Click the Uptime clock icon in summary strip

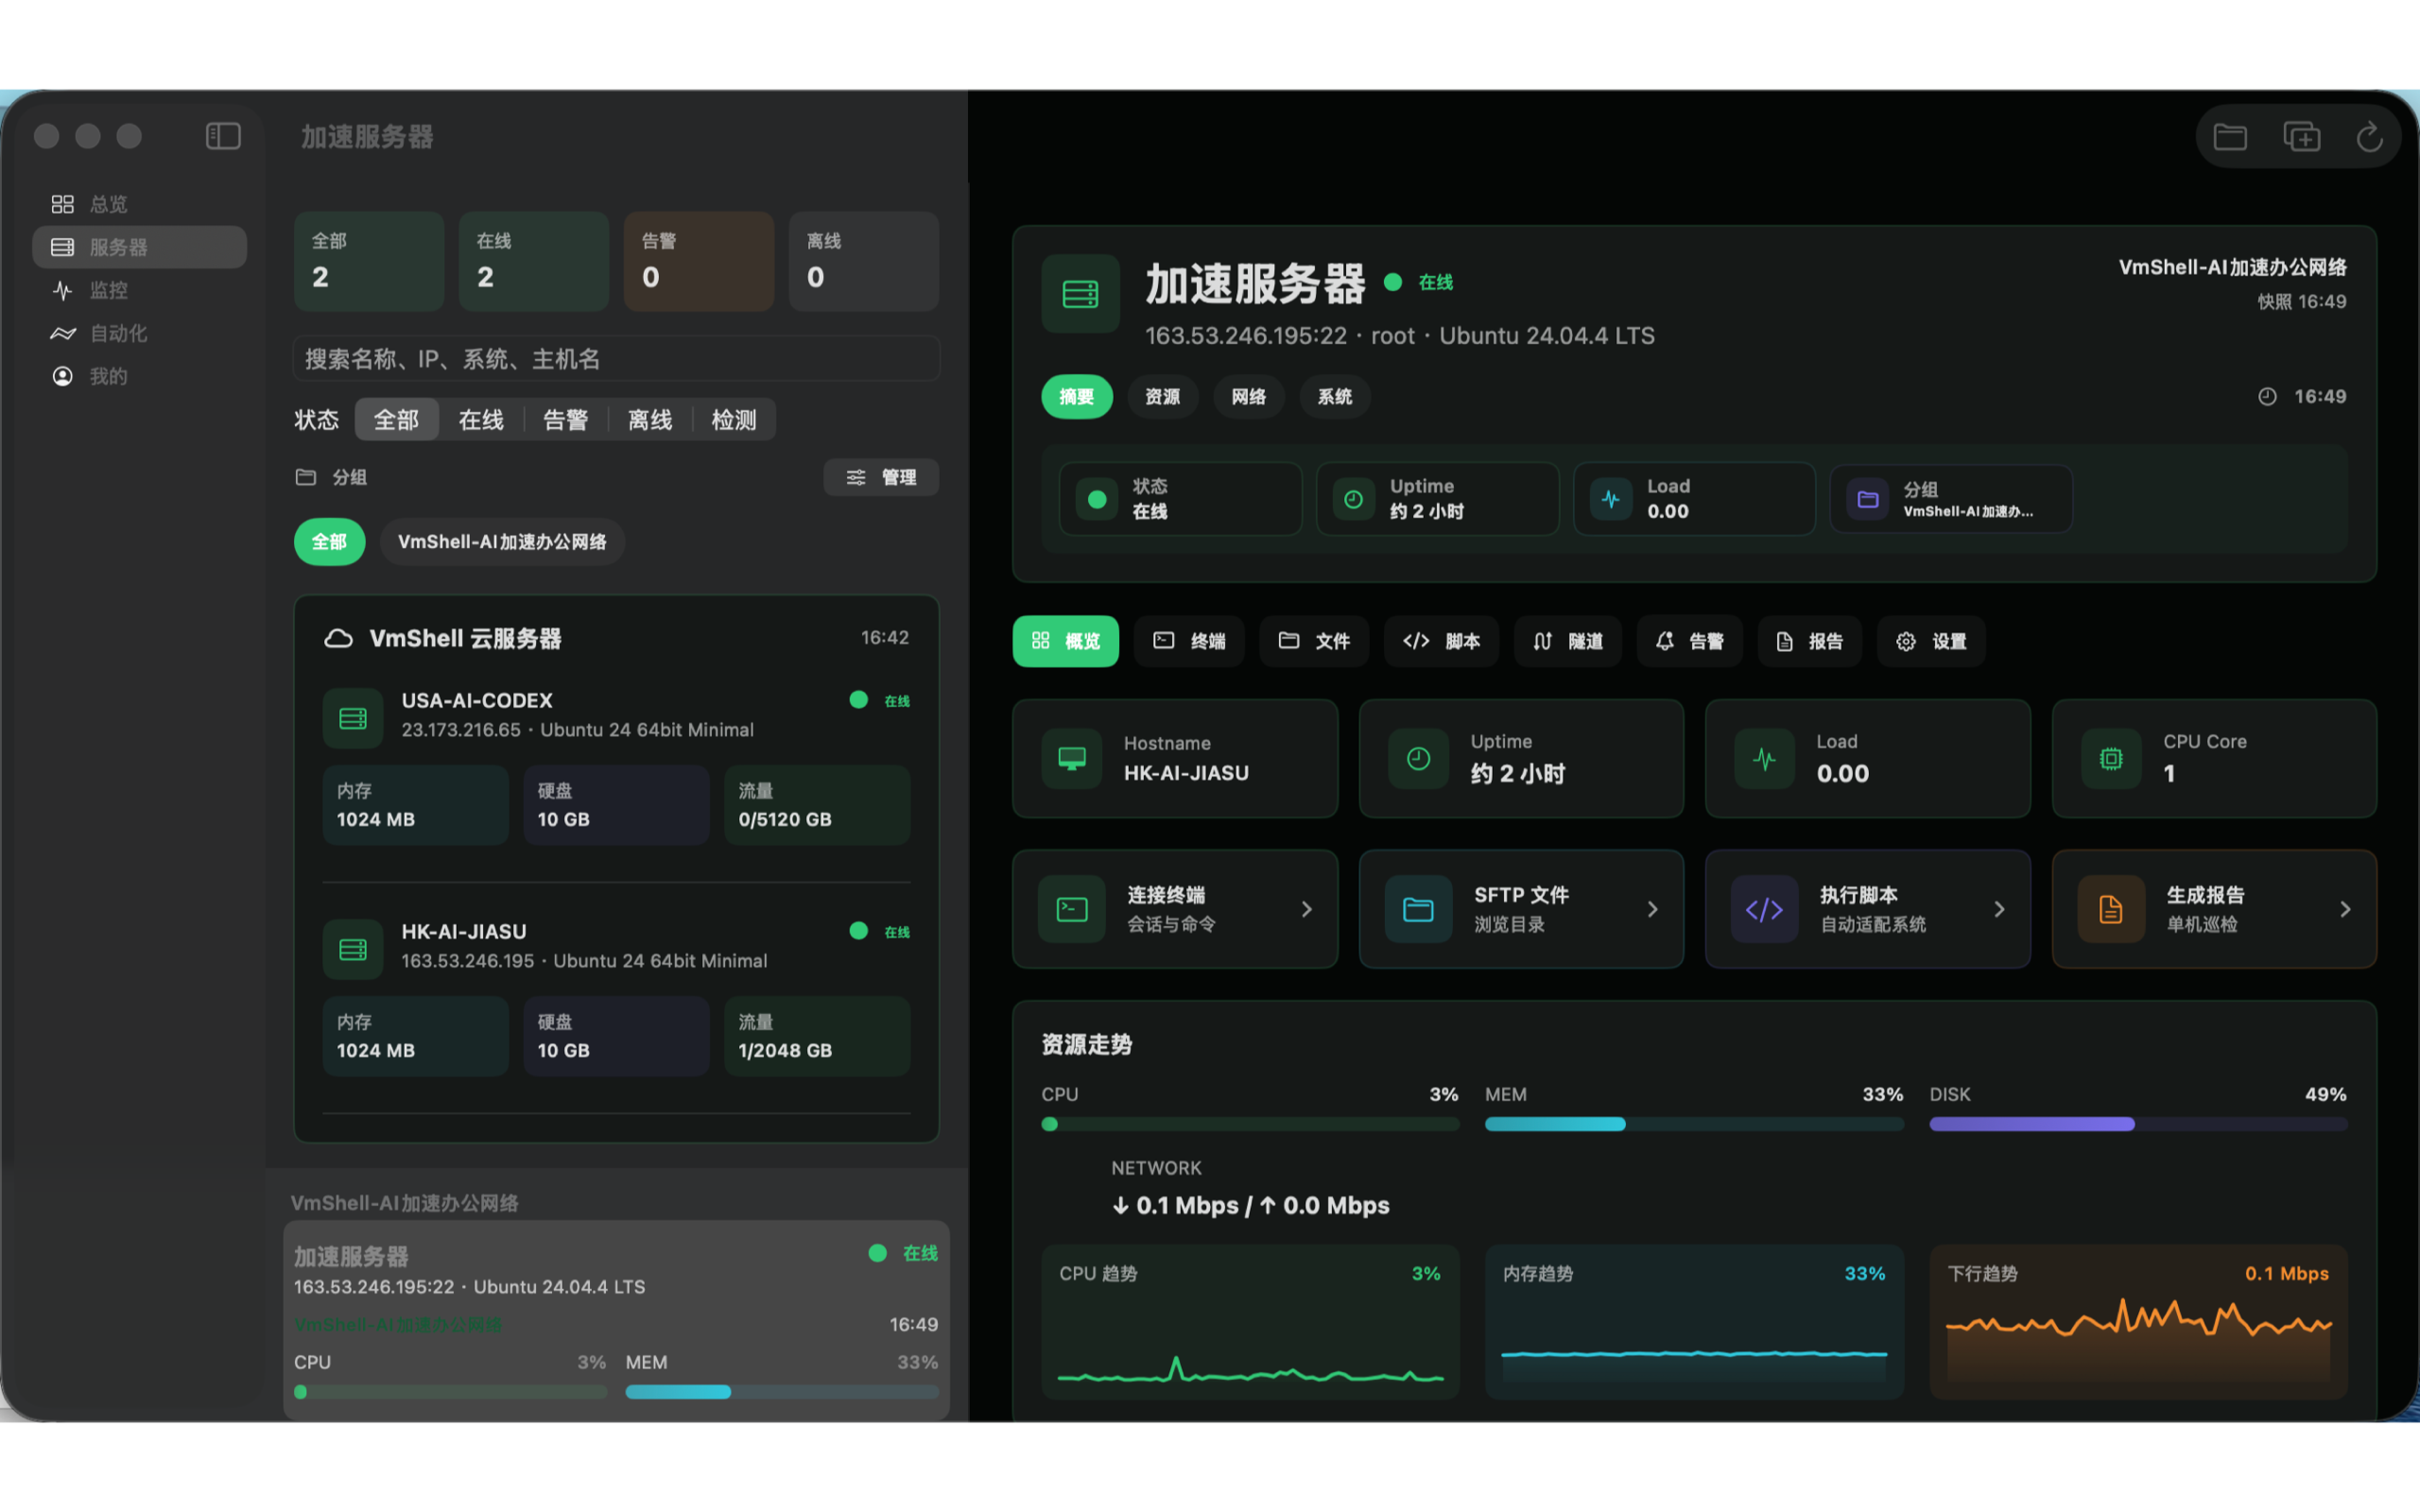tap(1353, 499)
